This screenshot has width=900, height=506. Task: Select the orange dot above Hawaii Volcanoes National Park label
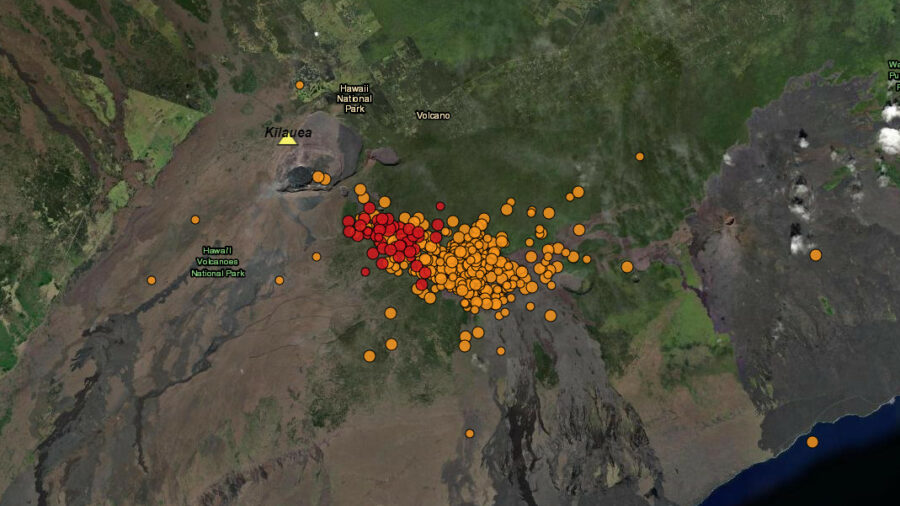(x=195, y=219)
